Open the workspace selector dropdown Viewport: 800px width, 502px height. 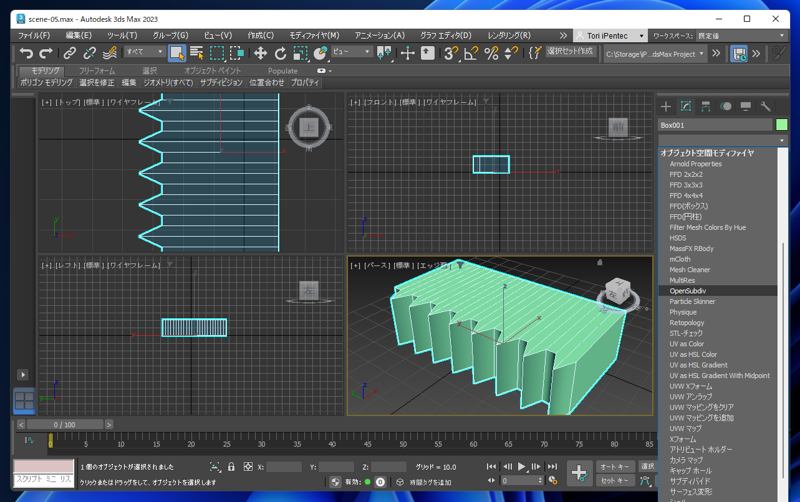[741, 36]
